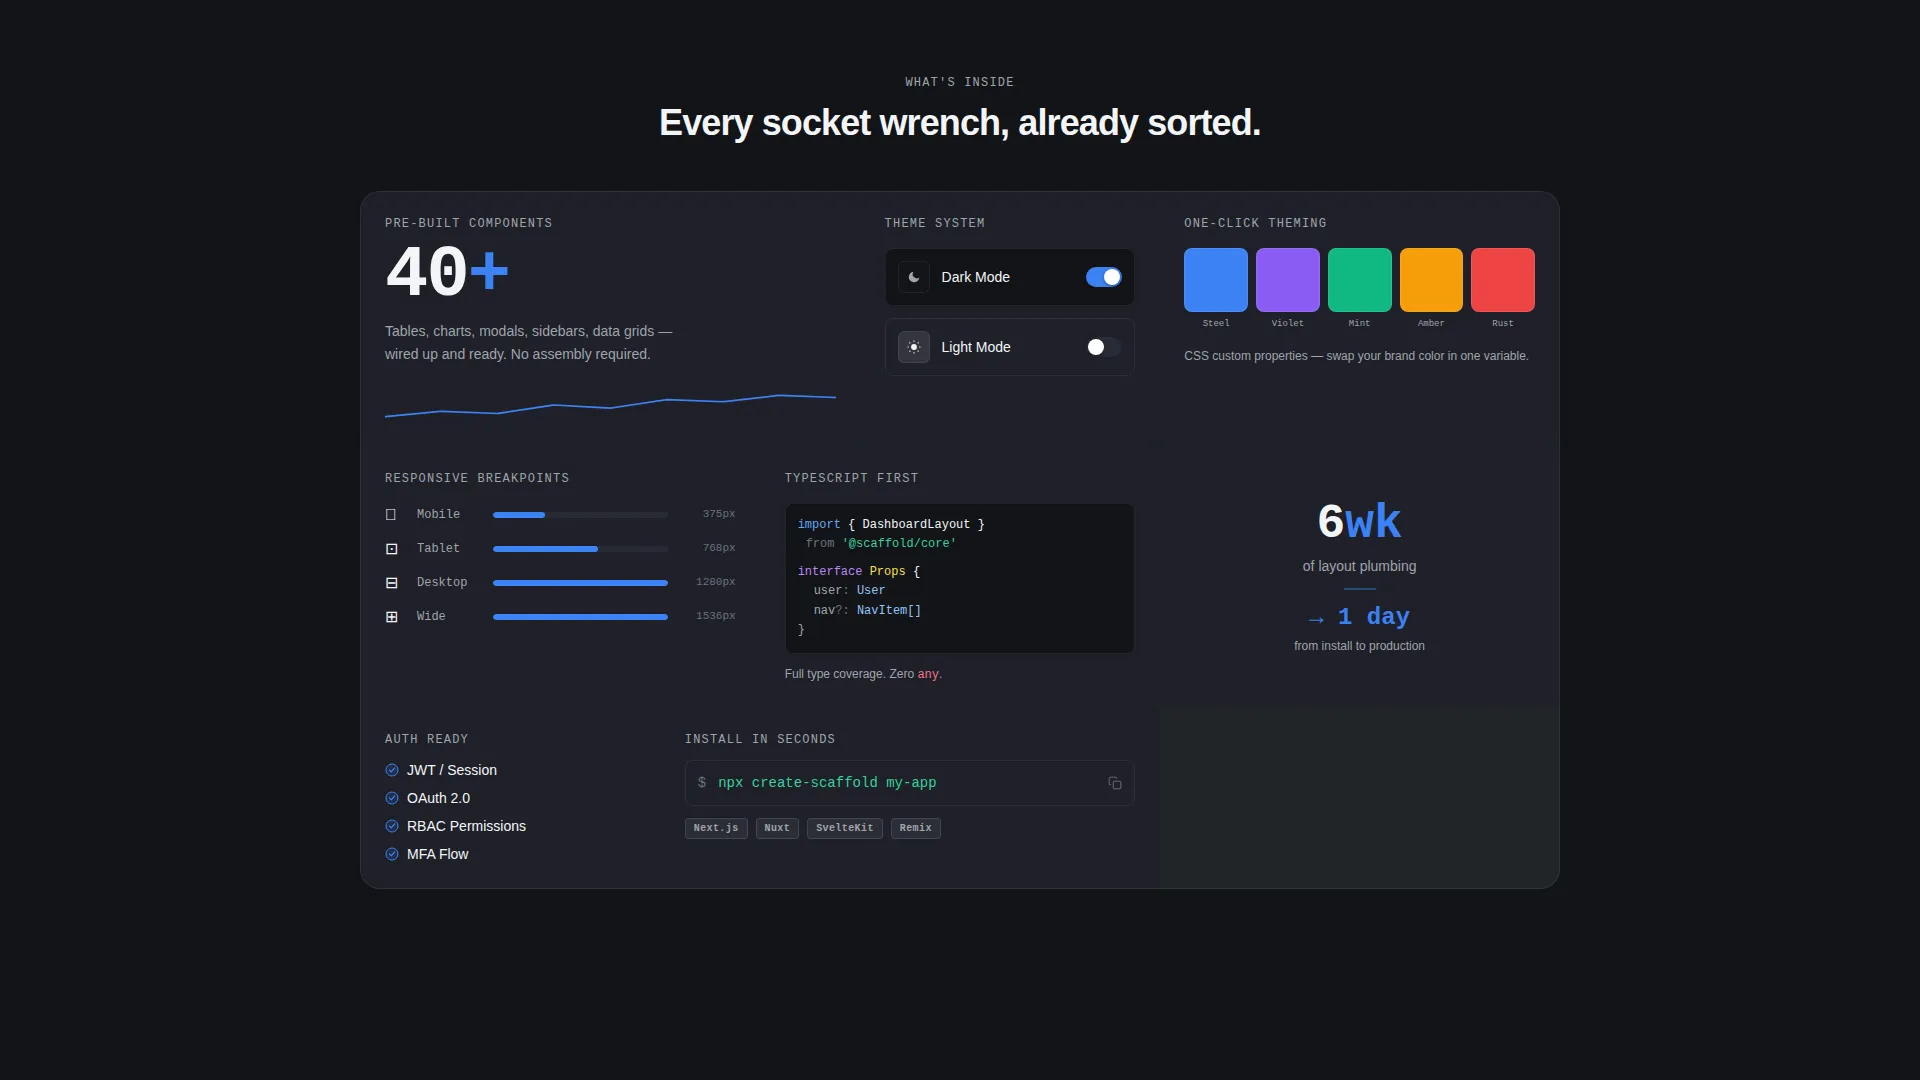Click the npx create-scaffold my-app command

click(x=827, y=783)
